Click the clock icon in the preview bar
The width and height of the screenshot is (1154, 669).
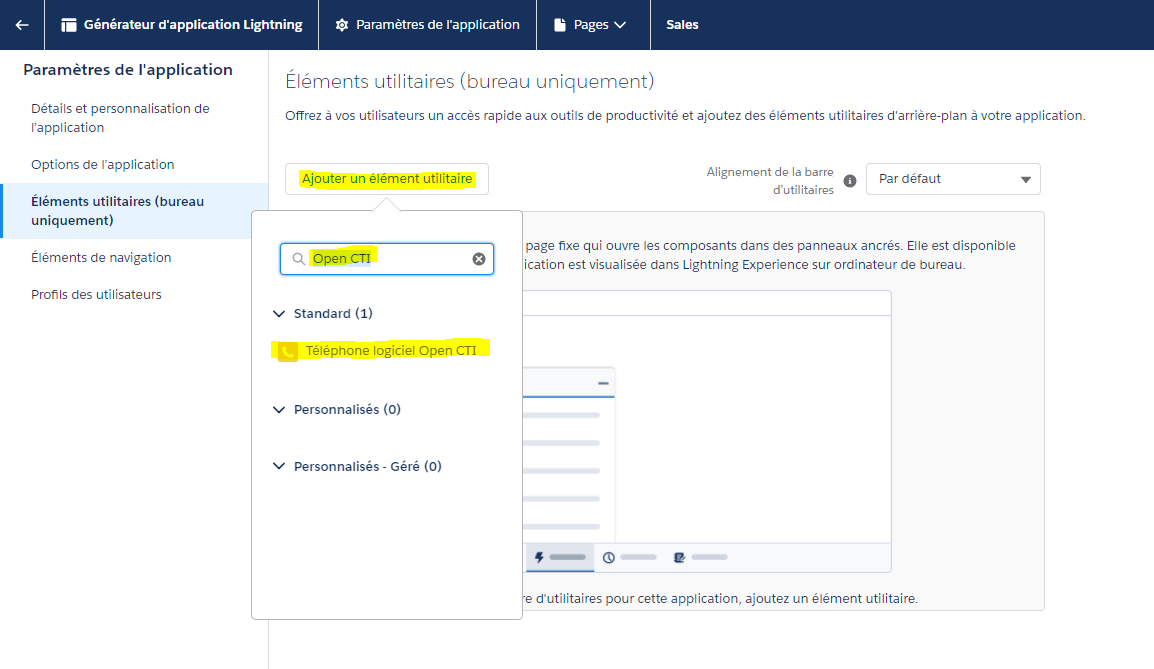608,557
